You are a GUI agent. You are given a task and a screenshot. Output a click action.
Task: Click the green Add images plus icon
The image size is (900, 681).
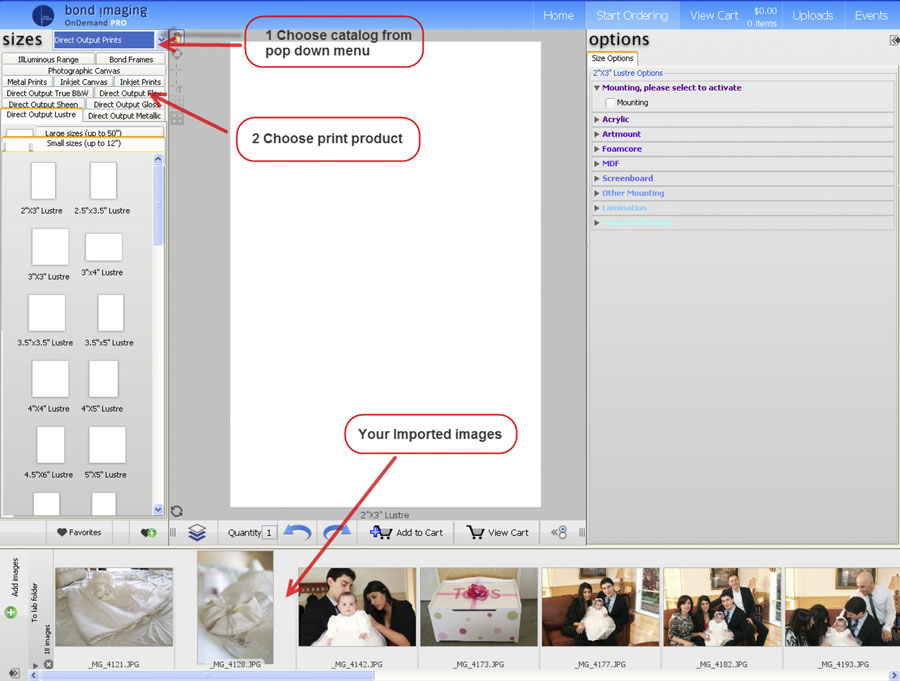point(11,612)
